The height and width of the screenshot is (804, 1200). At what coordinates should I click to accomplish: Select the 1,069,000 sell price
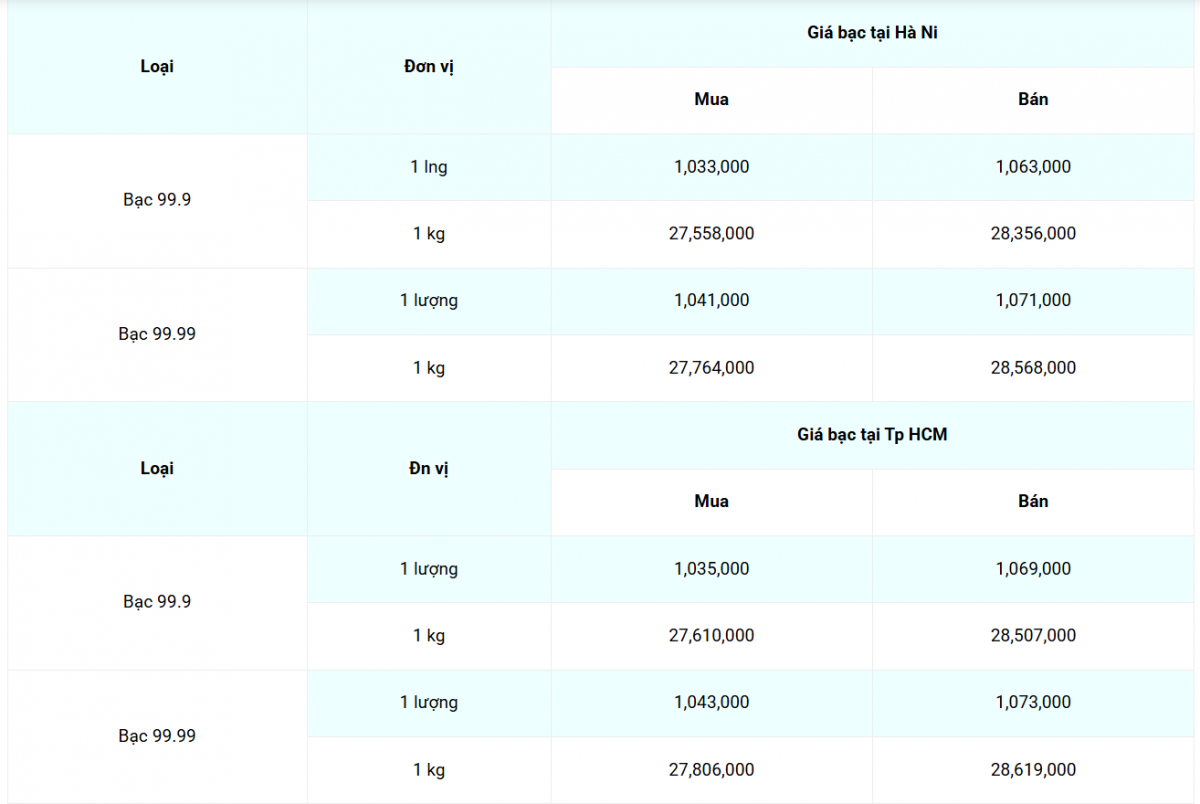point(1033,569)
